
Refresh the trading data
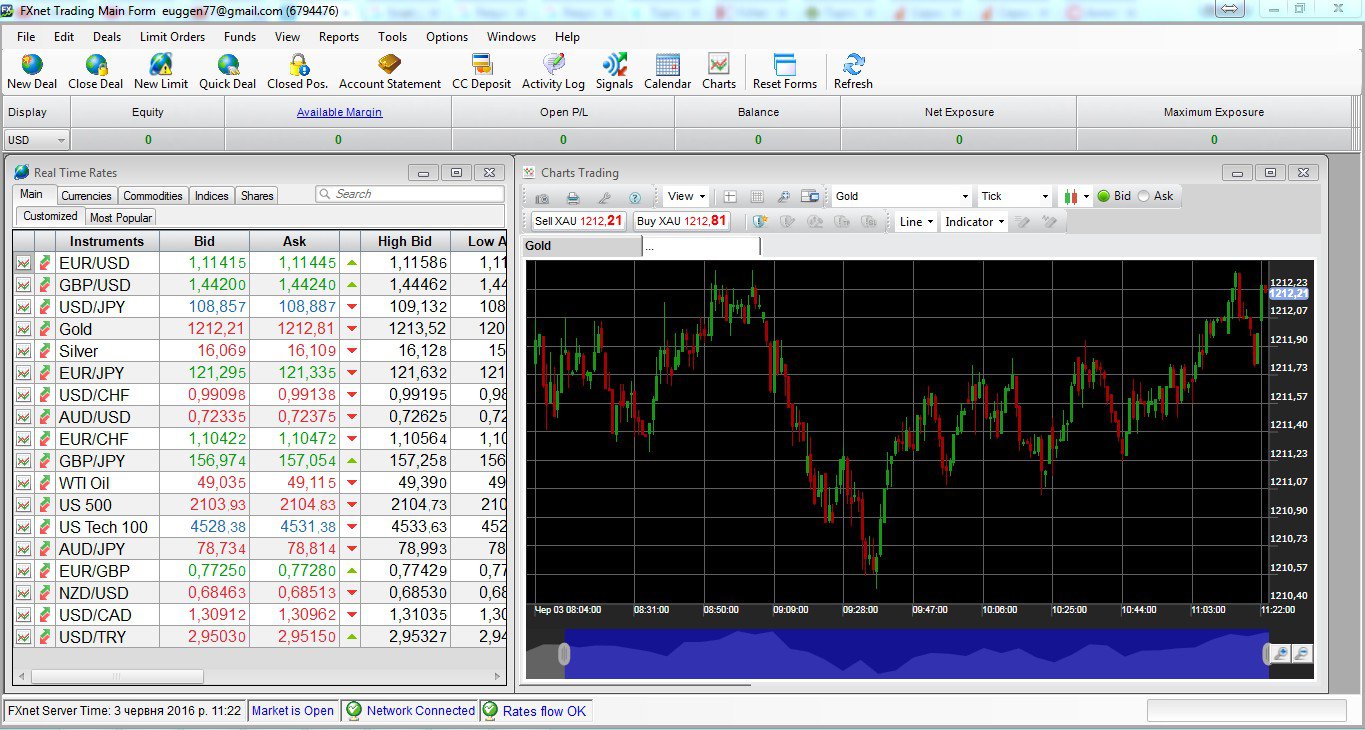[x=853, y=72]
